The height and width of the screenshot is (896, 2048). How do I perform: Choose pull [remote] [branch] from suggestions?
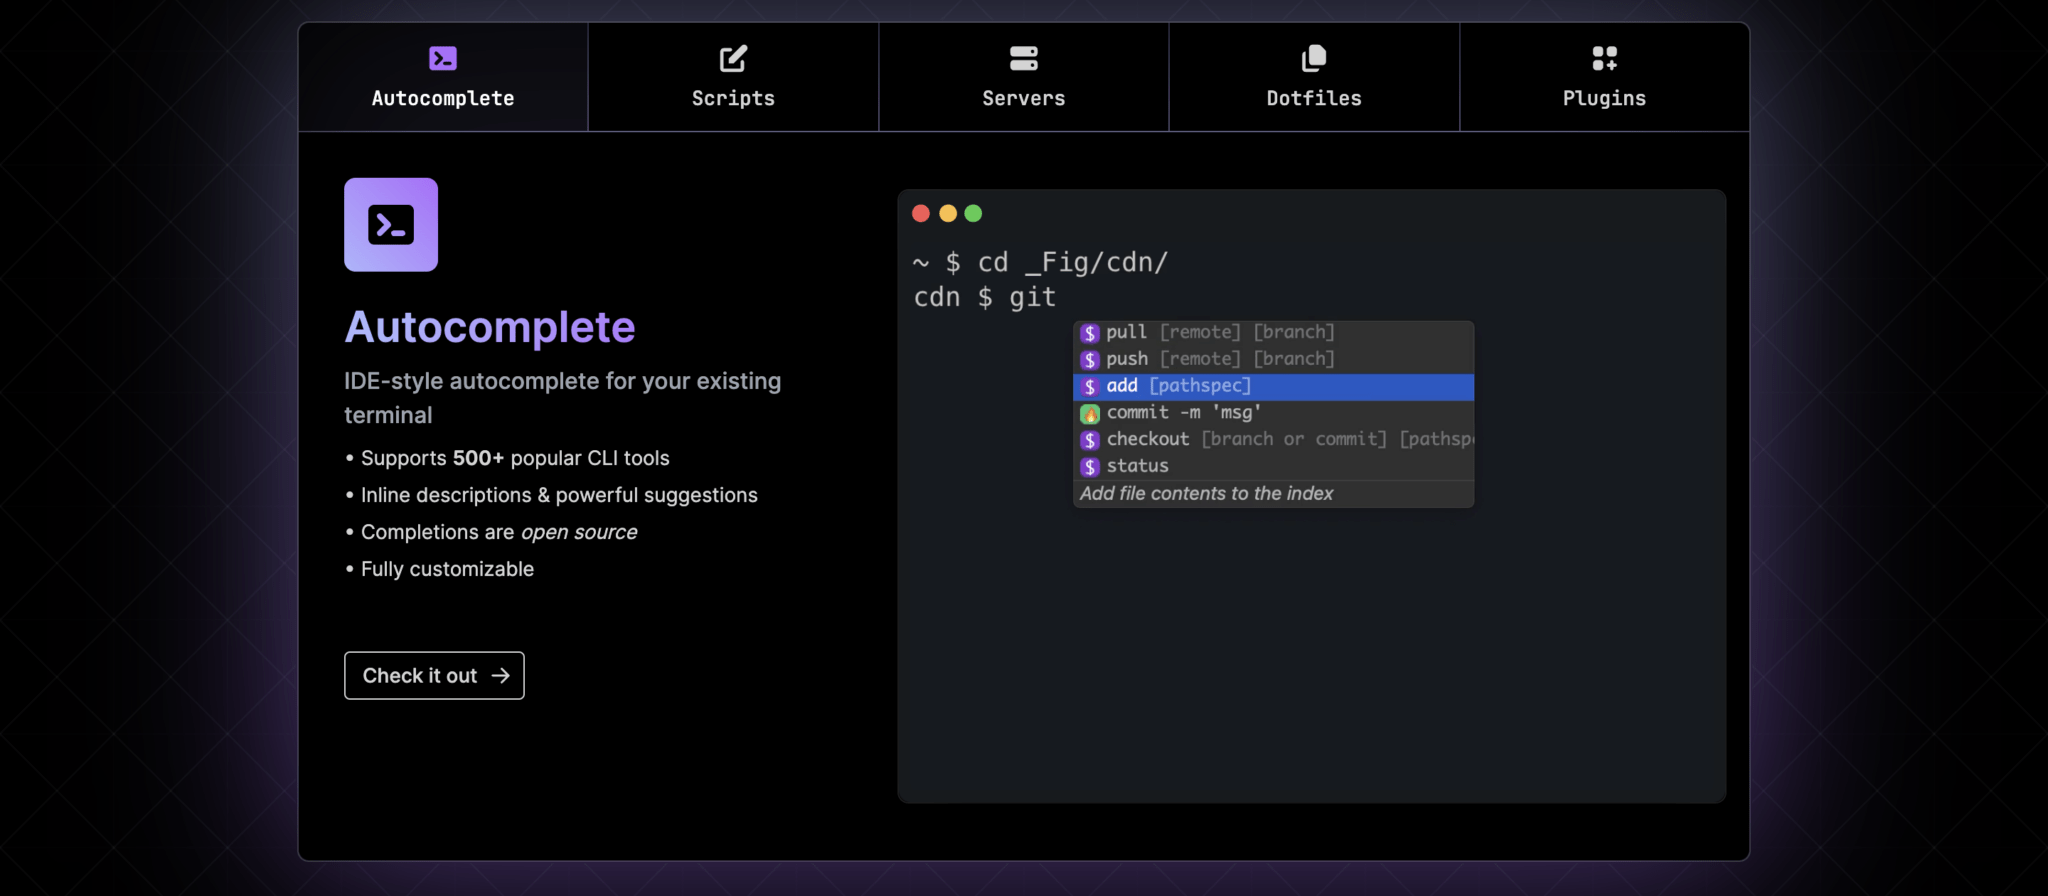1220,333
